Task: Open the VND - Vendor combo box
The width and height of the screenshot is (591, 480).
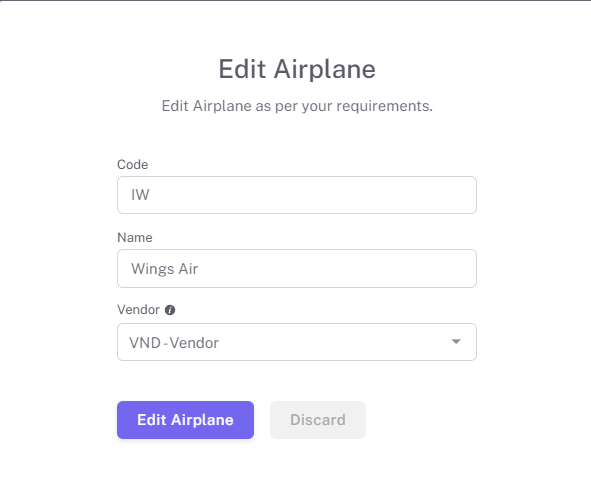Action: click(x=297, y=342)
